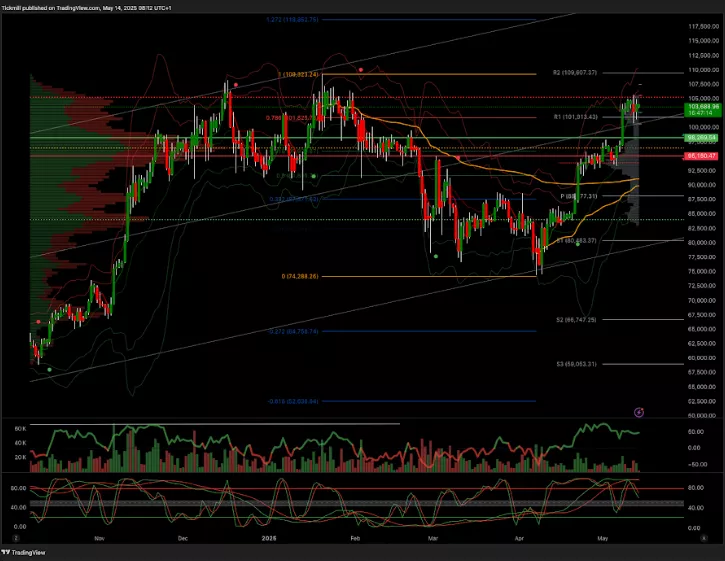The image size is (725, 561).
Task: Click the Tickmill published on TradingView.com header text
Action: pyautogui.click(x=100, y=9)
